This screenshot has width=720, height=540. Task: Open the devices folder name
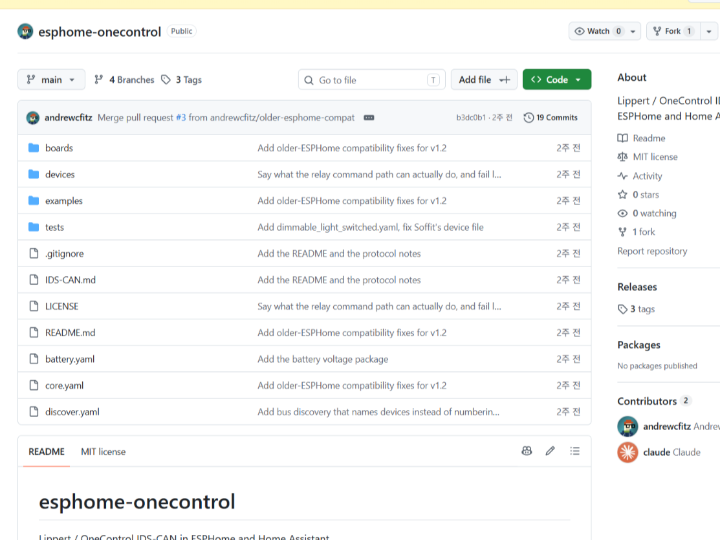pos(60,174)
